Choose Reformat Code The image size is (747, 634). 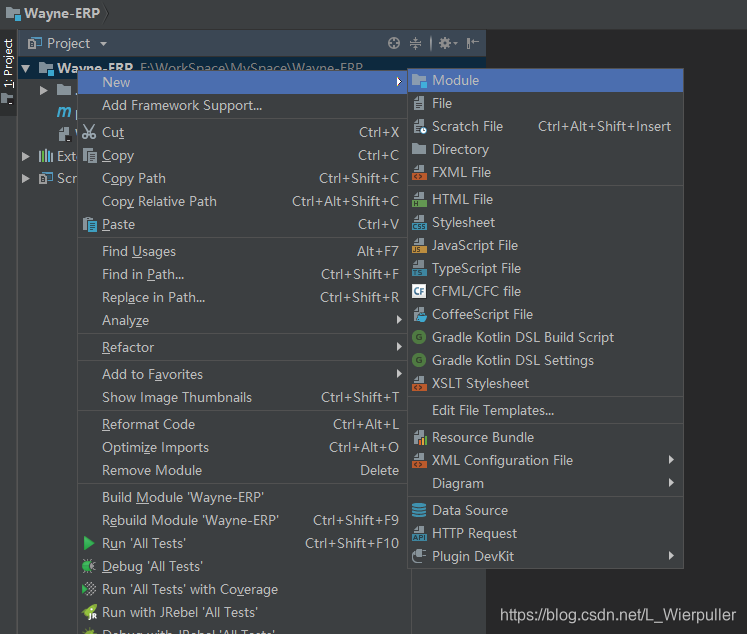(242, 424)
